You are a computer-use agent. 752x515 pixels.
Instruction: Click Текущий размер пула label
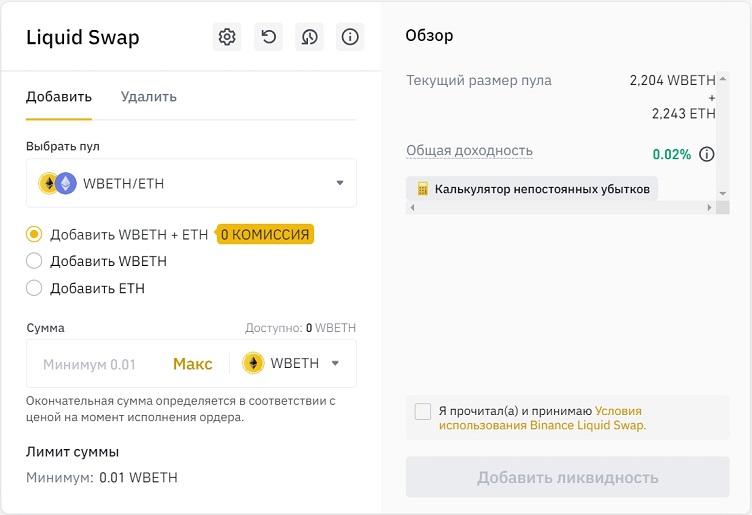[x=479, y=80]
